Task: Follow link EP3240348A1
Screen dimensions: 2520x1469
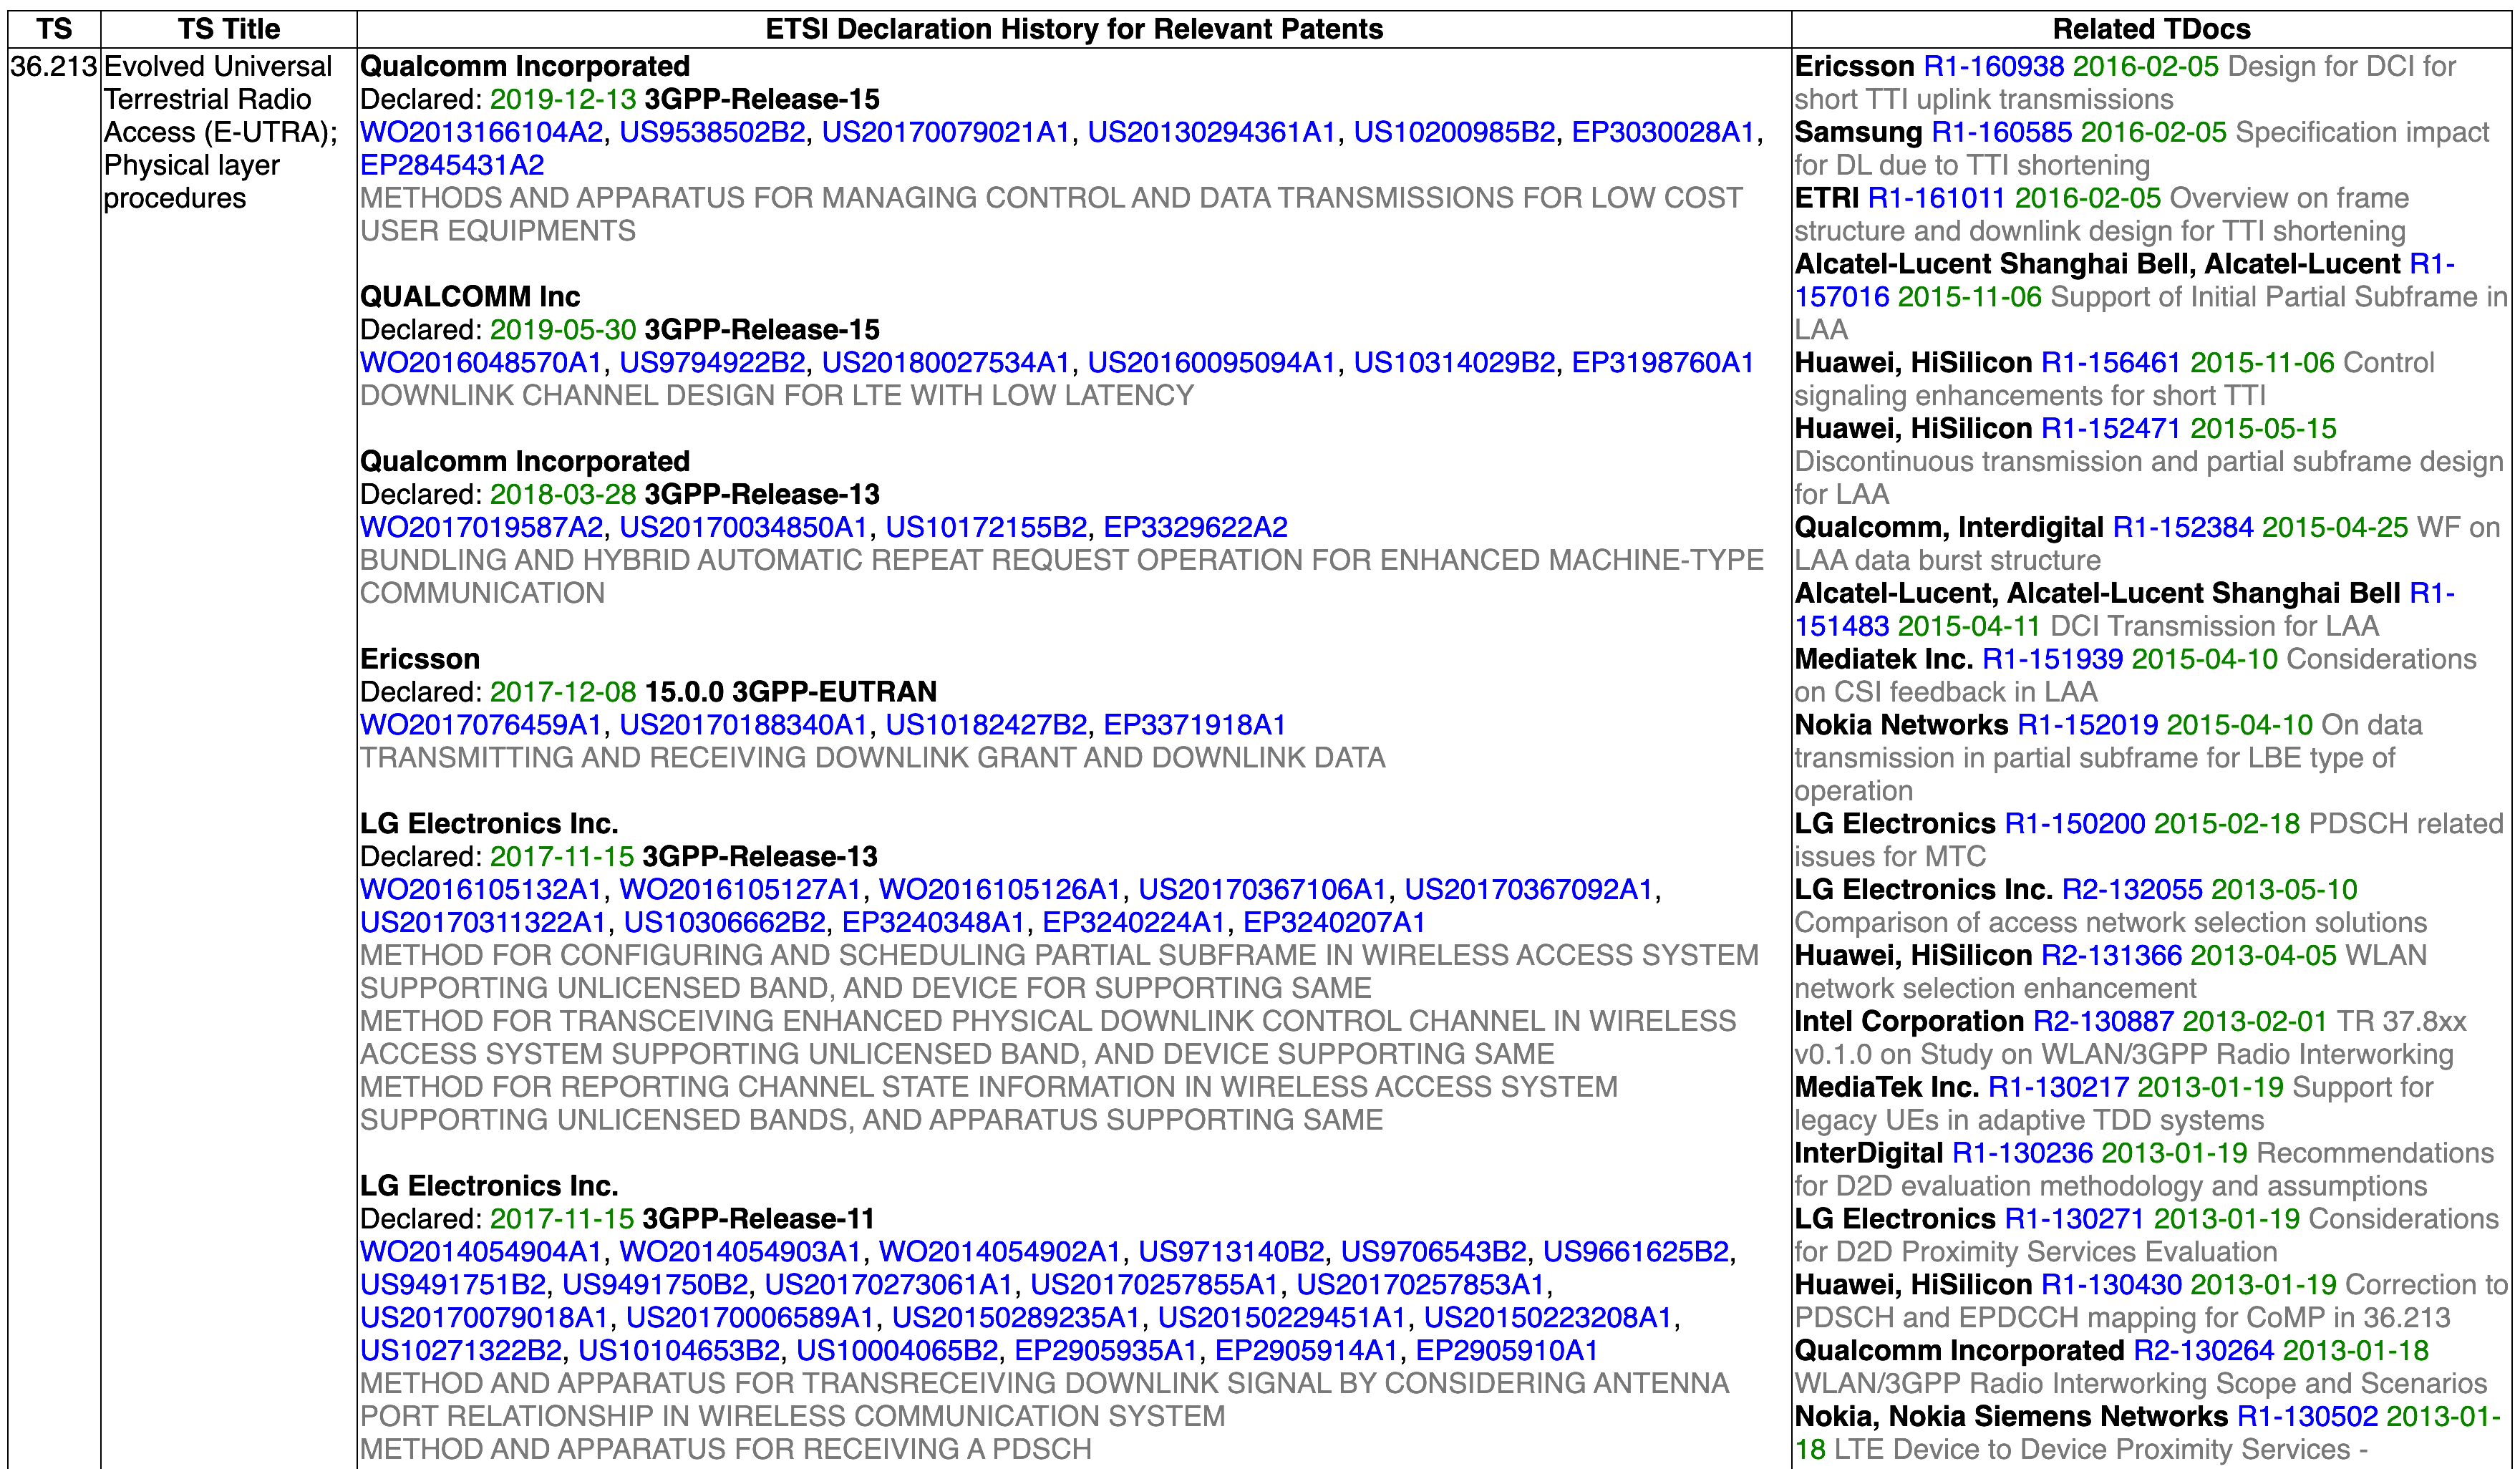Action: tap(934, 922)
